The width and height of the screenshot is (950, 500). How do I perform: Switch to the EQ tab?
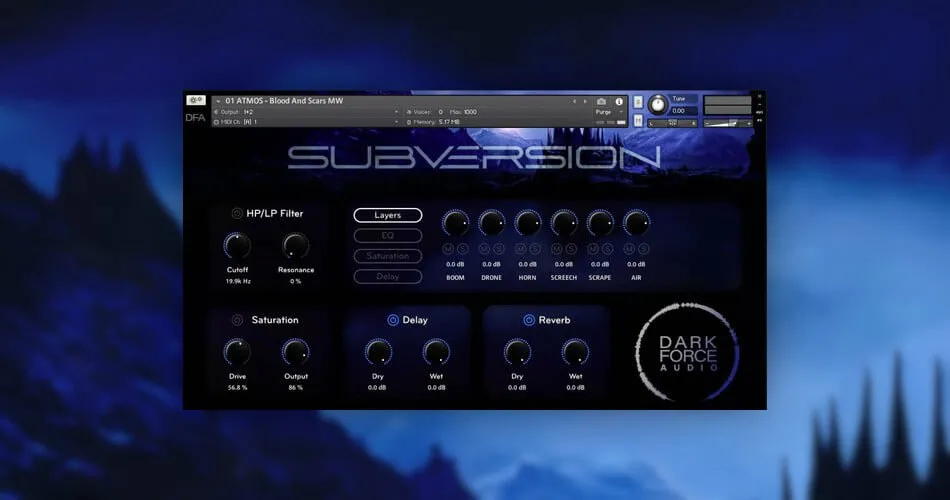388,236
